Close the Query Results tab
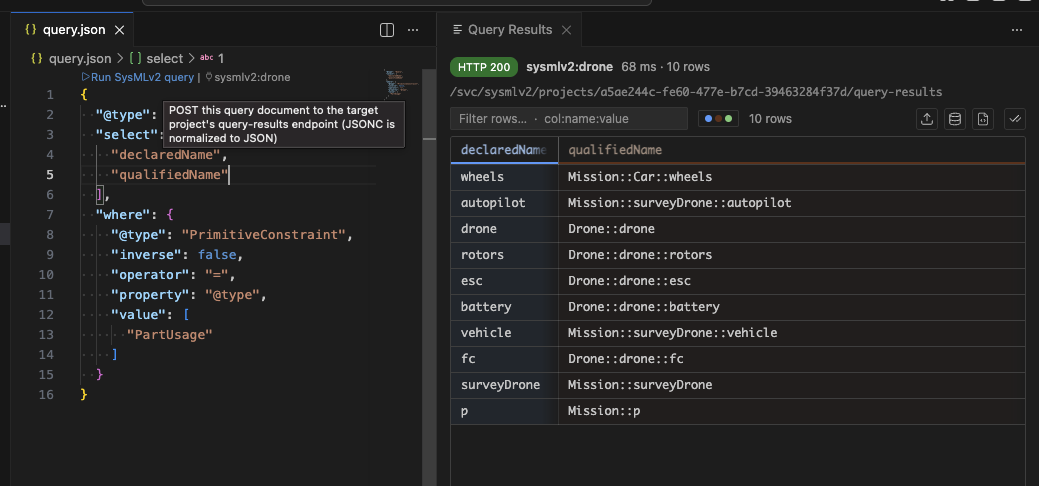This screenshot has height=486, width=1039. [566, 30]
